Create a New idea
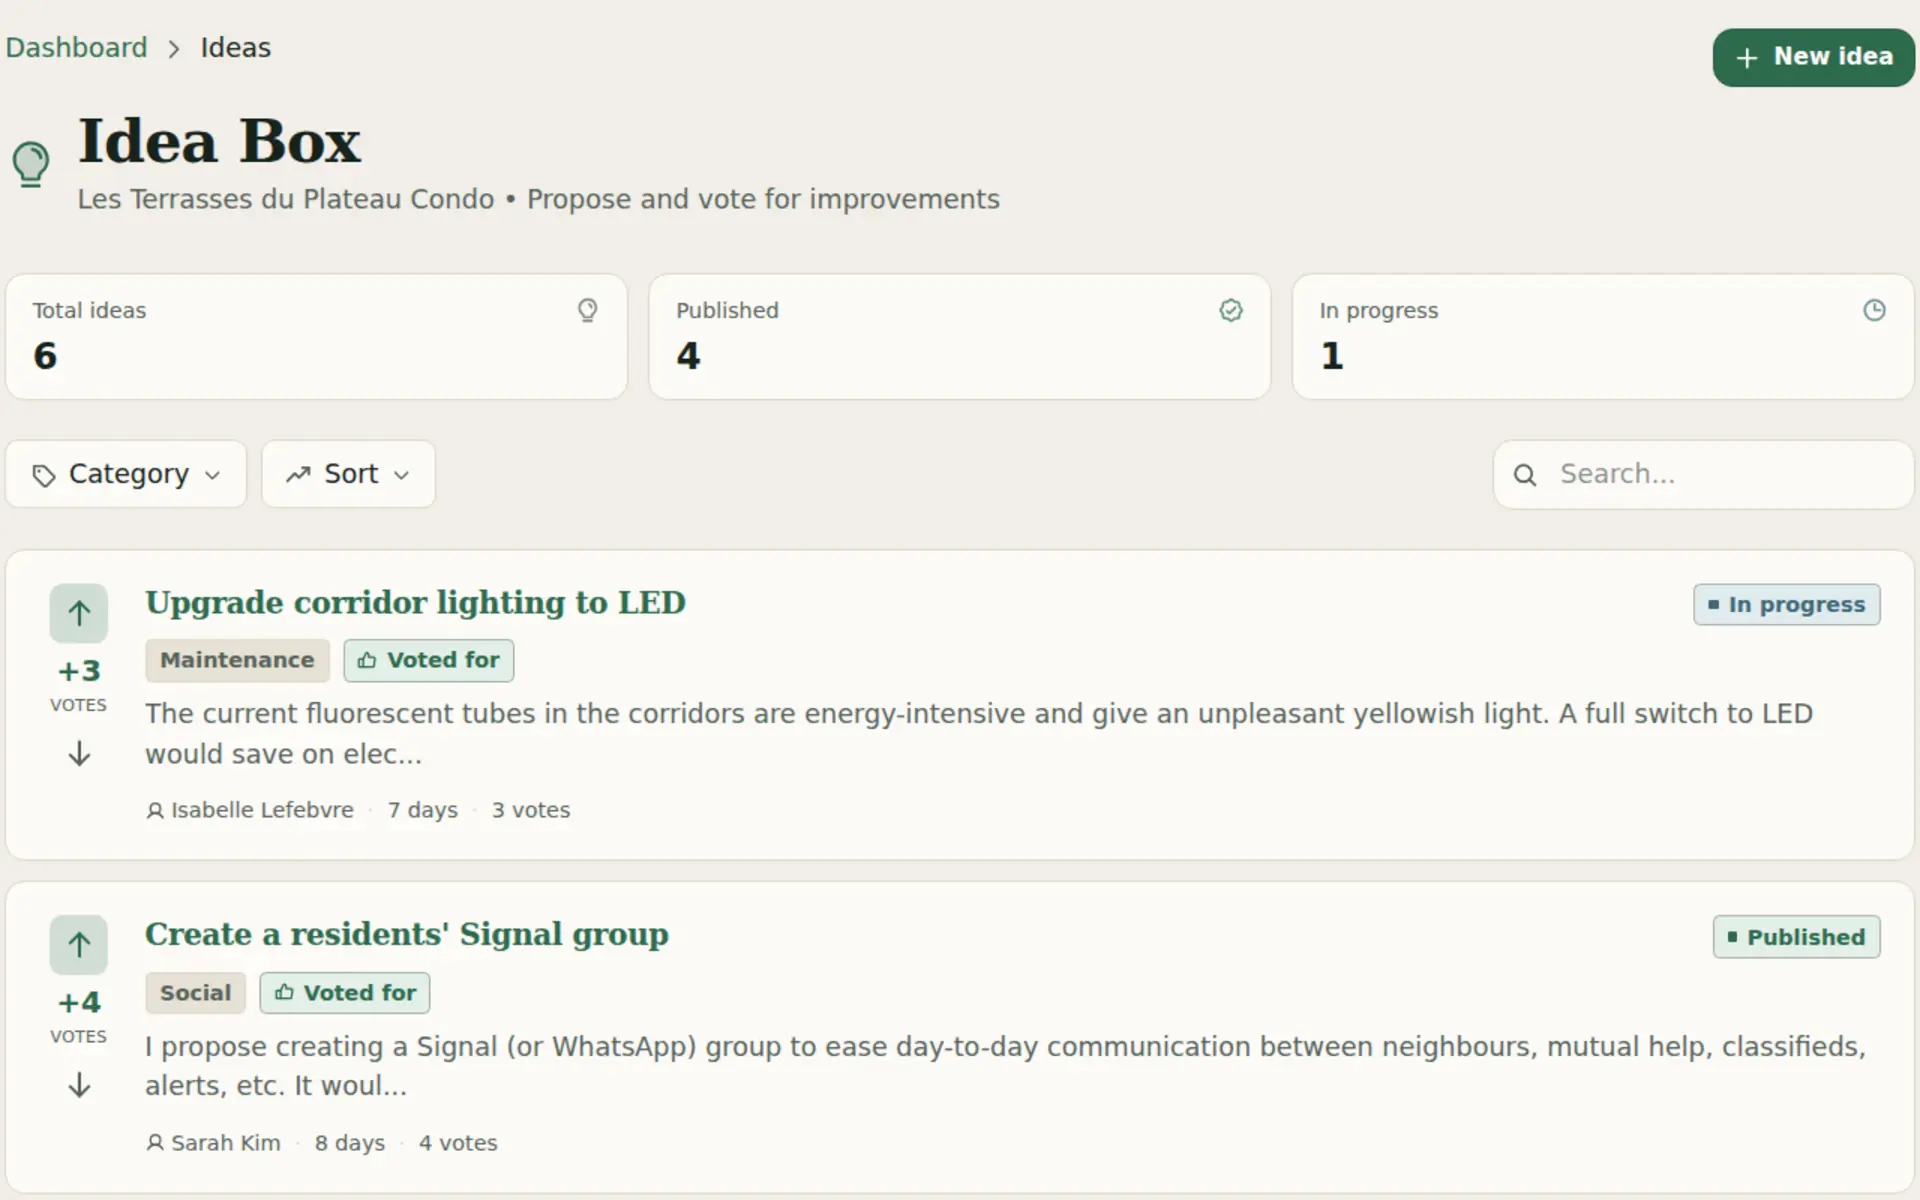This screenshot has width=1920, height=1200. [x=1813, y=57]
